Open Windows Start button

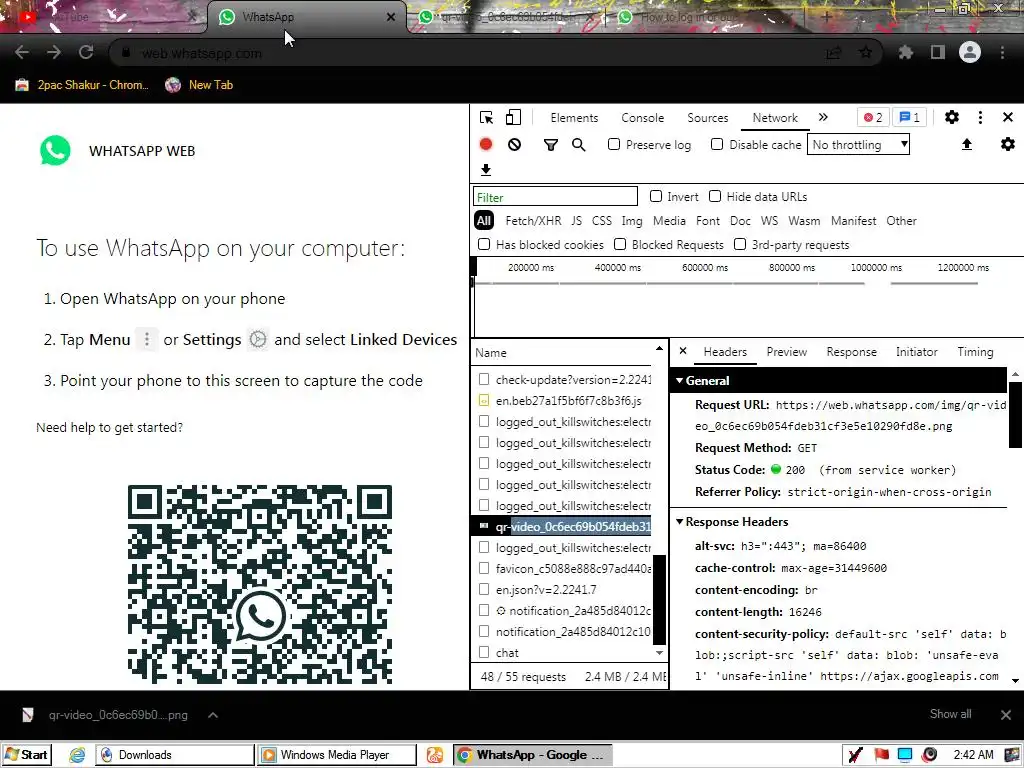coord(27,755)
